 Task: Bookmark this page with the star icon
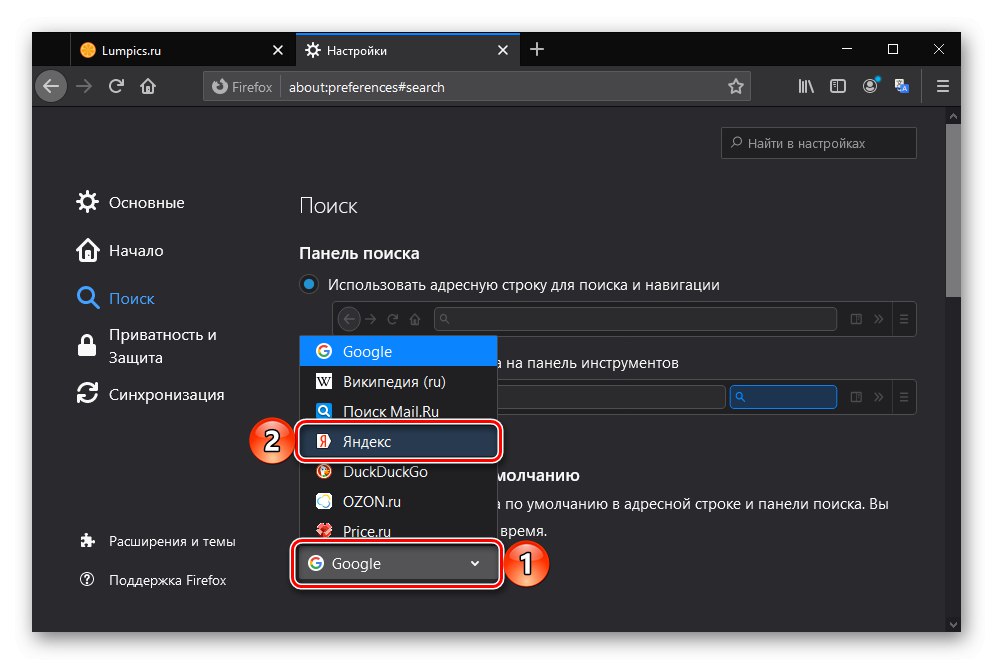[x=736, y=87]
